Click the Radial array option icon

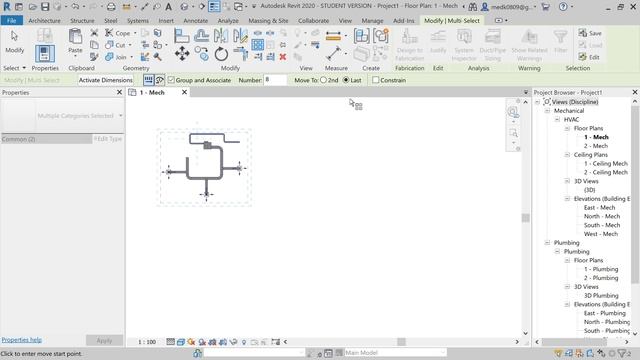(x=160, y=80)
